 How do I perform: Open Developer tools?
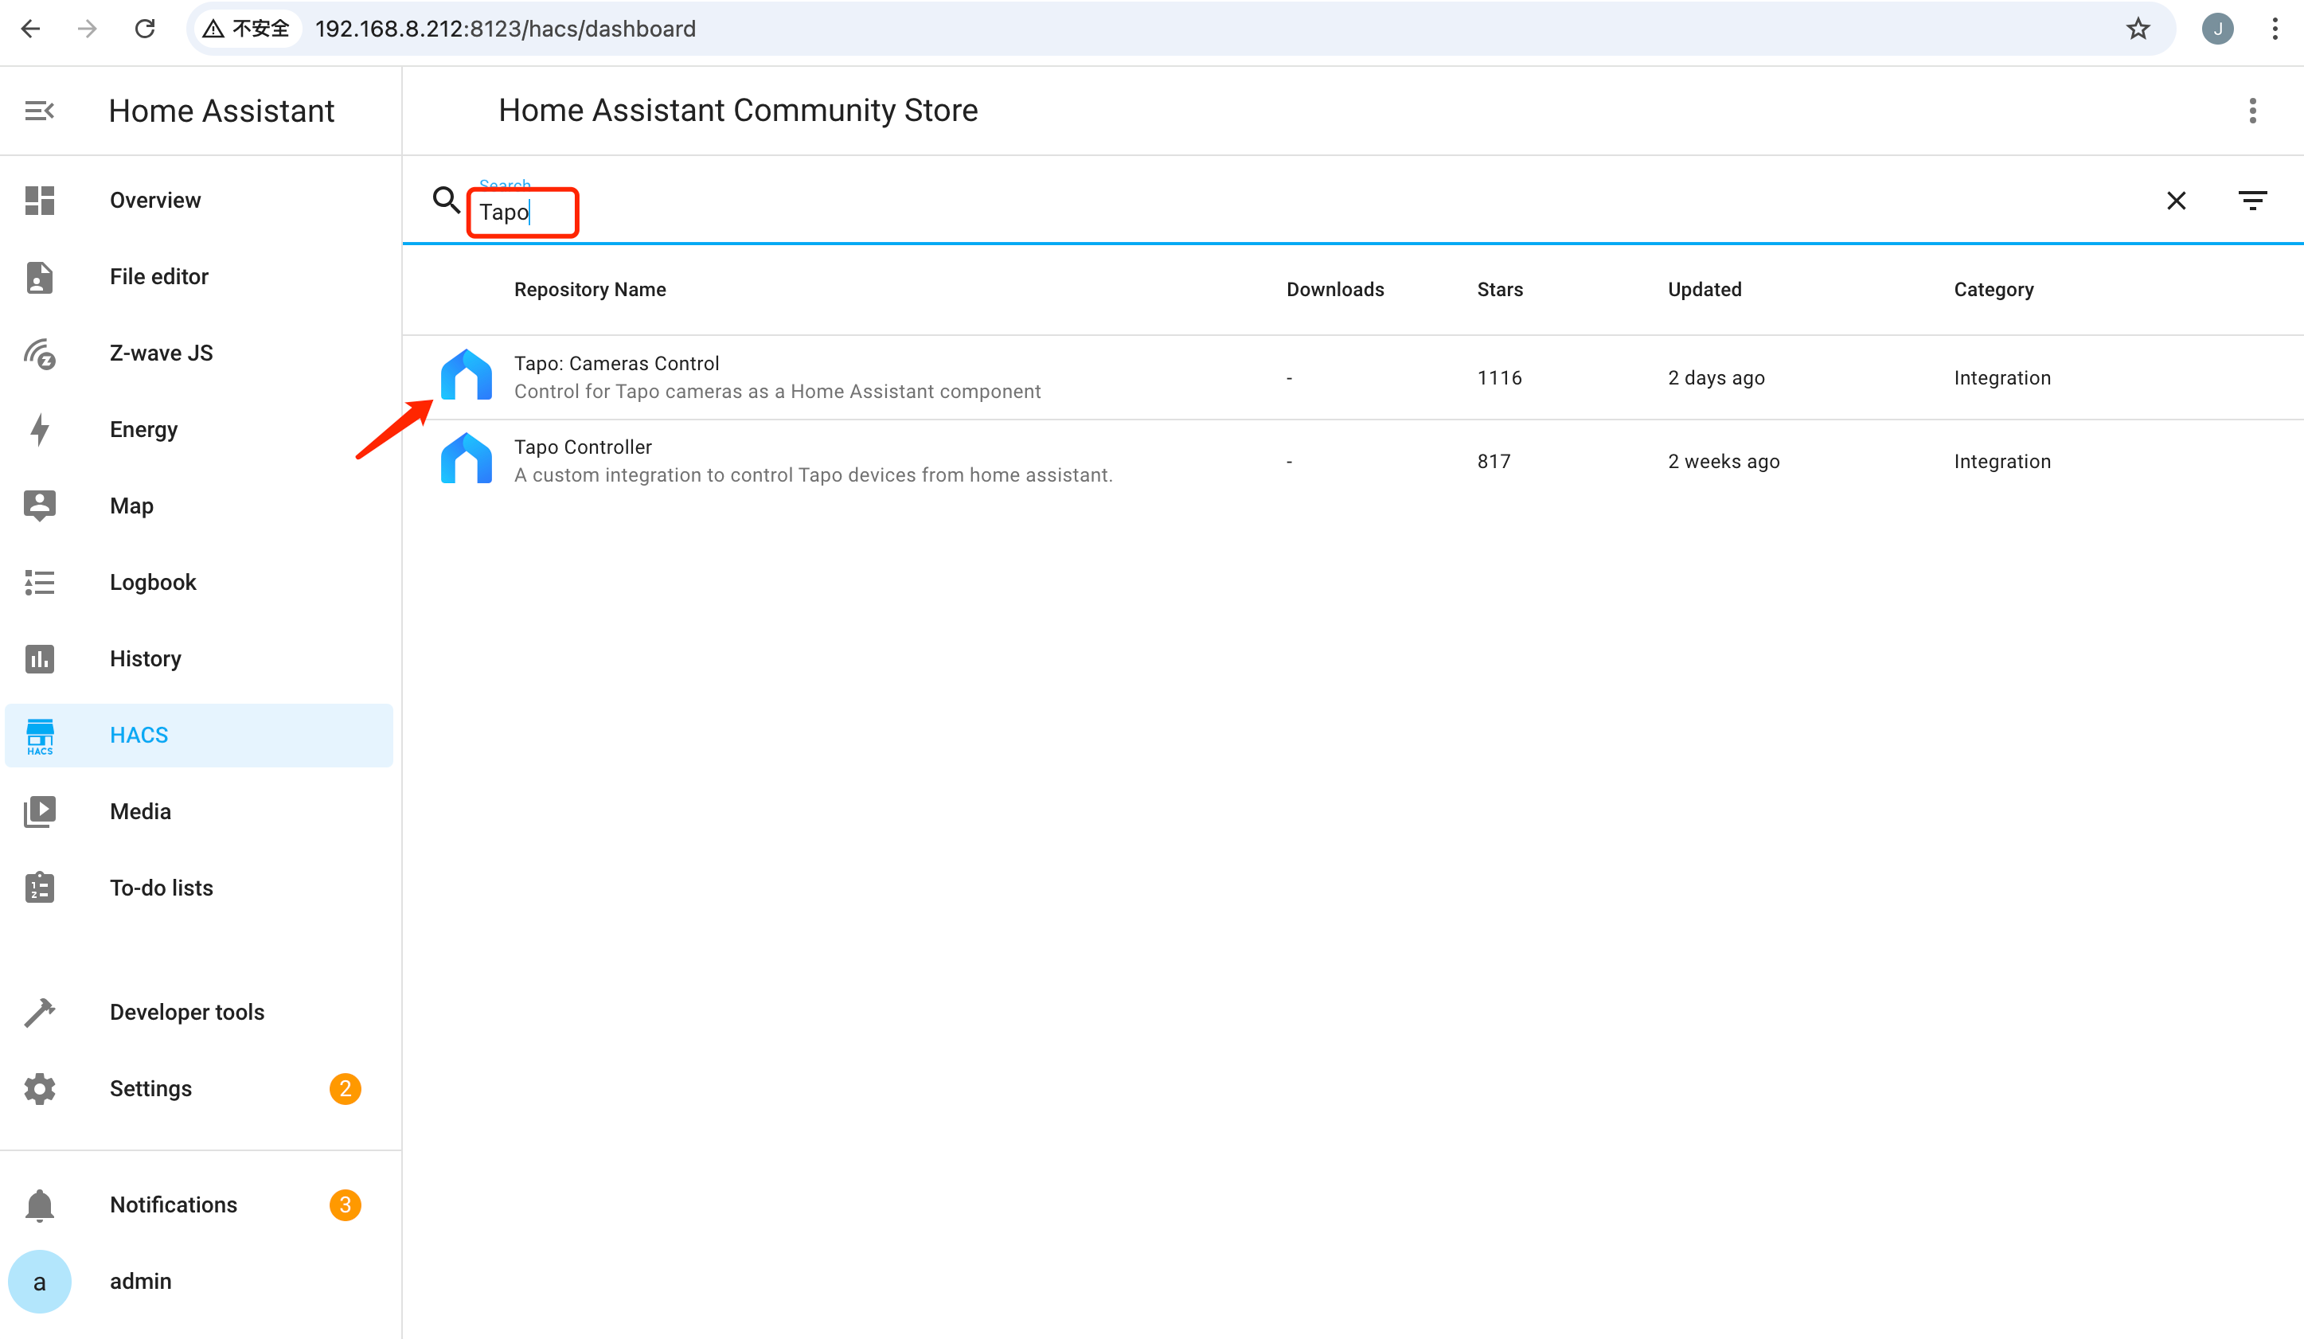pyautogui.click(x=186, y=1012)
